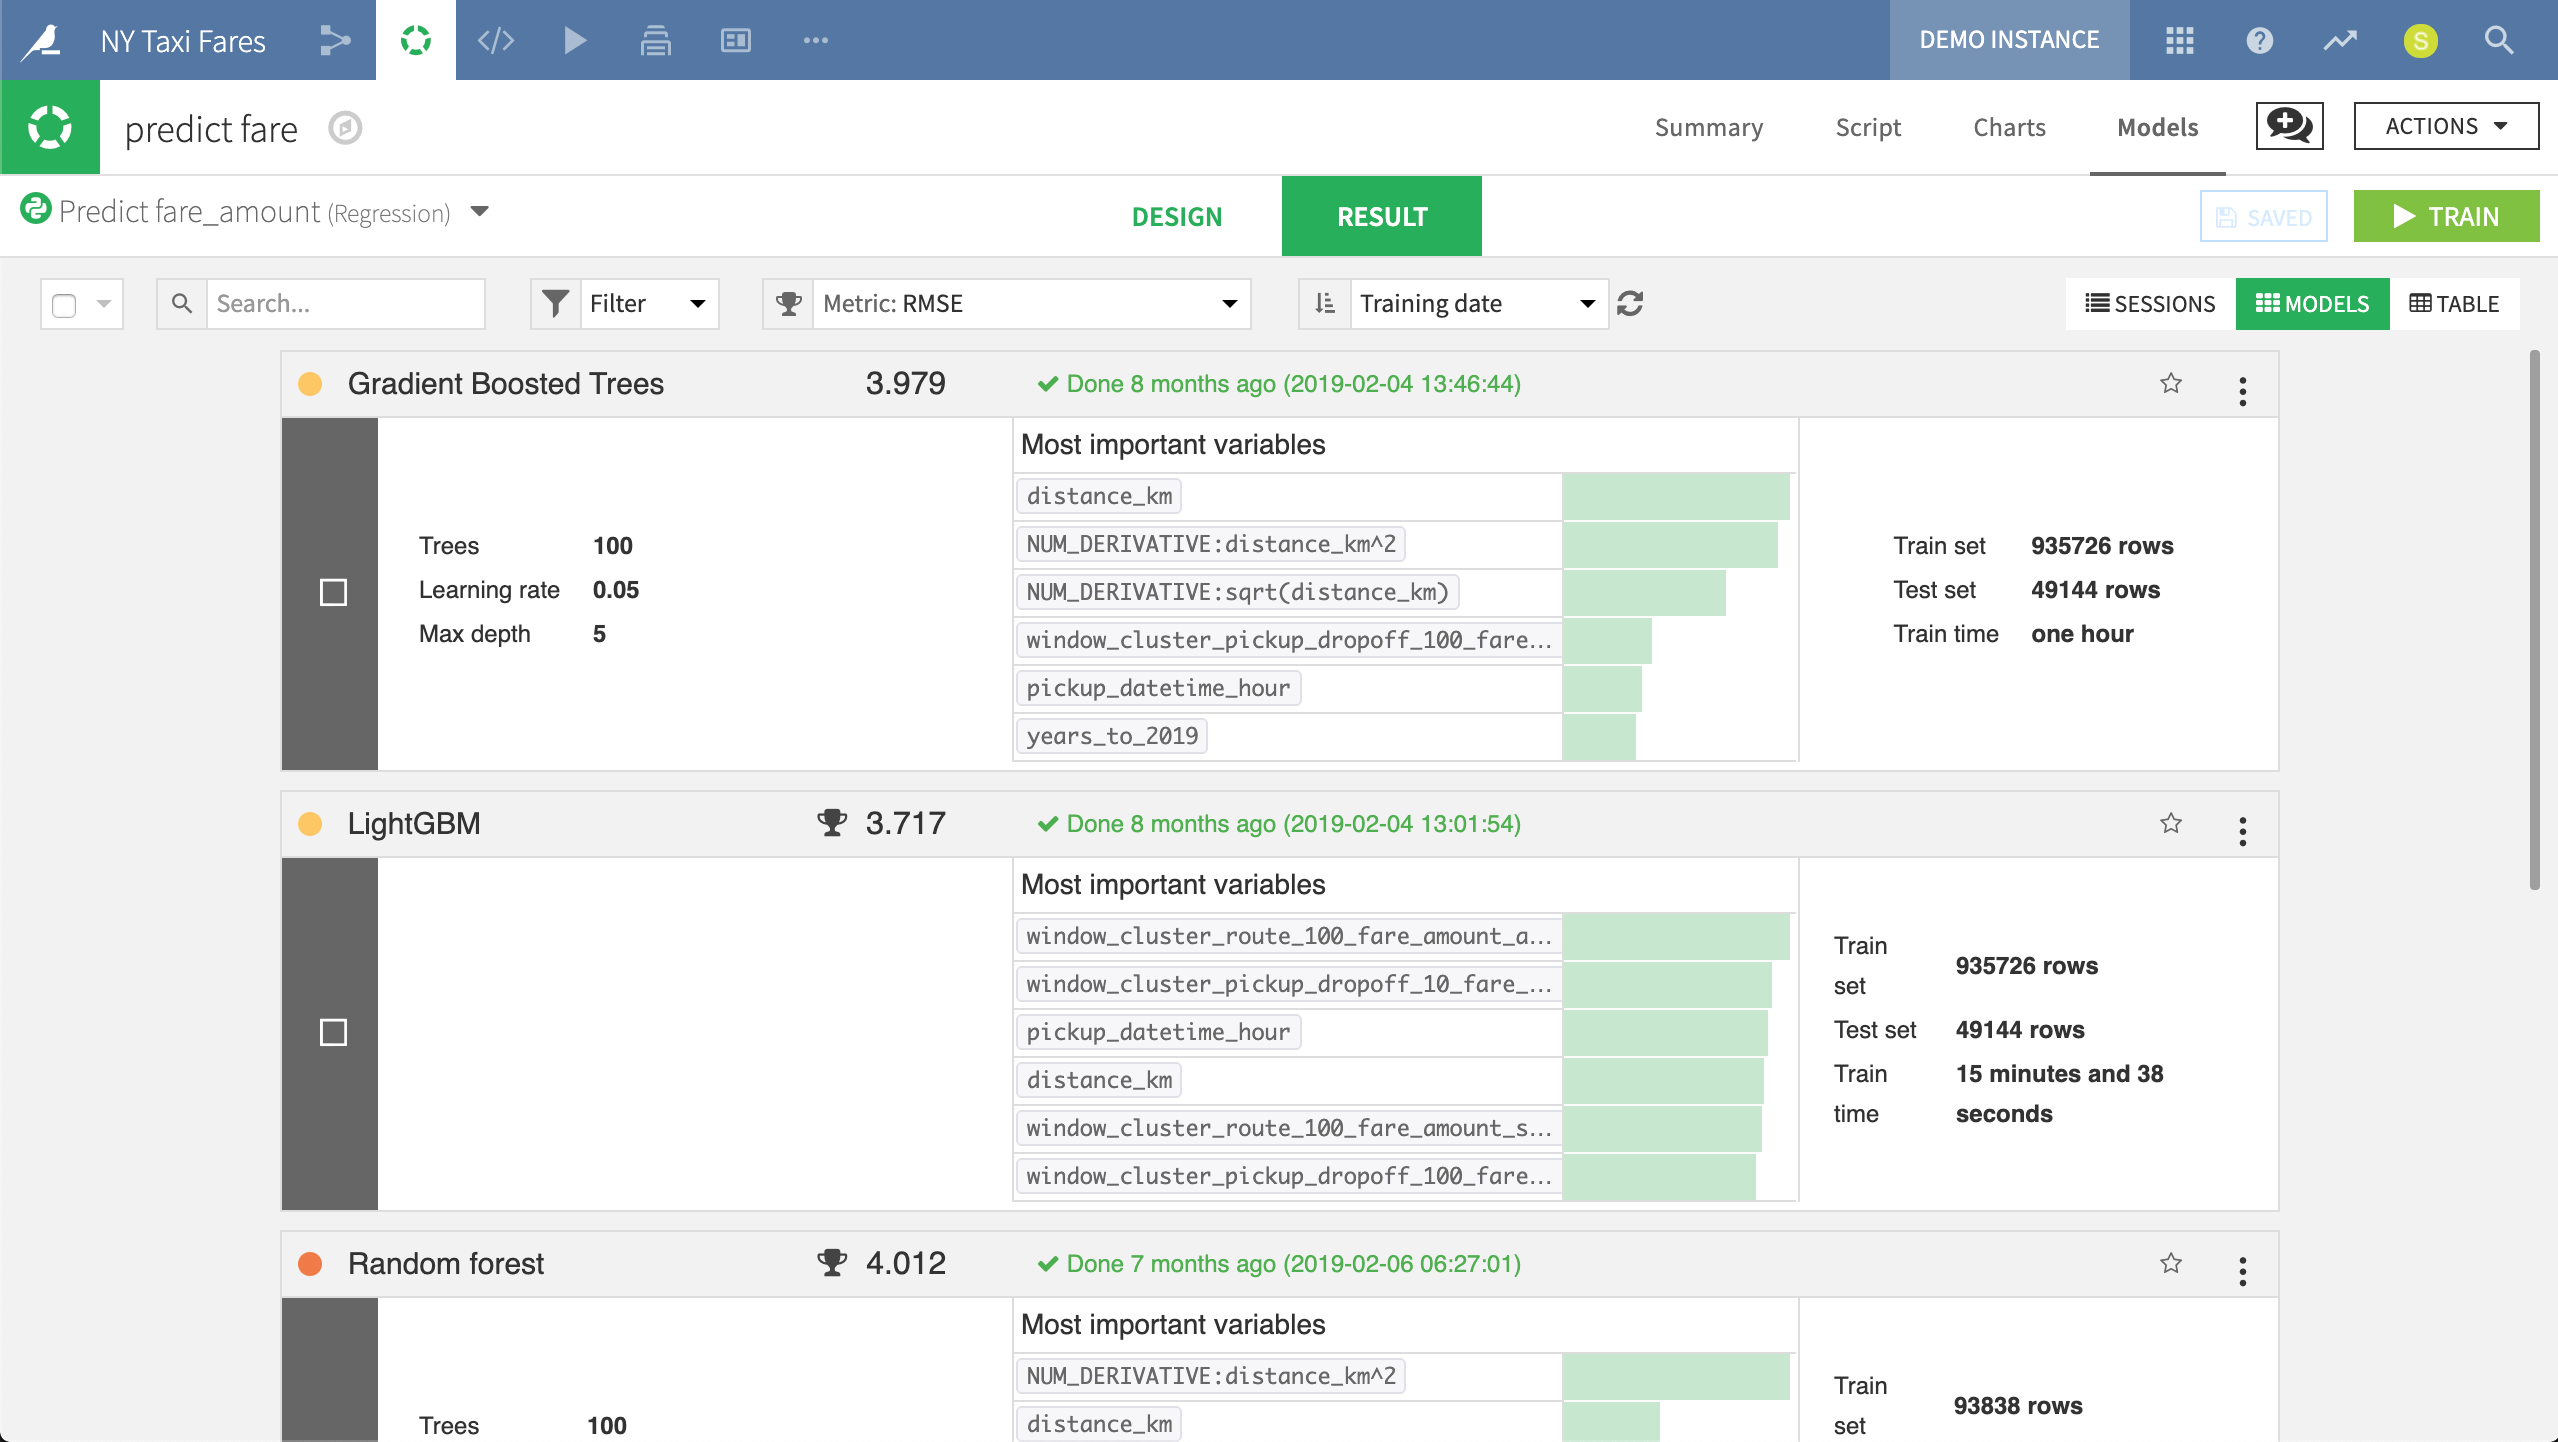Click the orange Random forest color dot
The height and width of the screenshot is (1442, 2558).
(x=311, y=1263)
